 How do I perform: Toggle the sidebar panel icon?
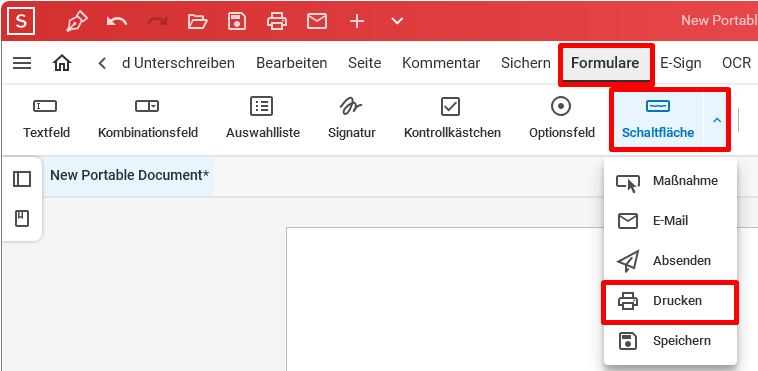click(x=22, y=179)
